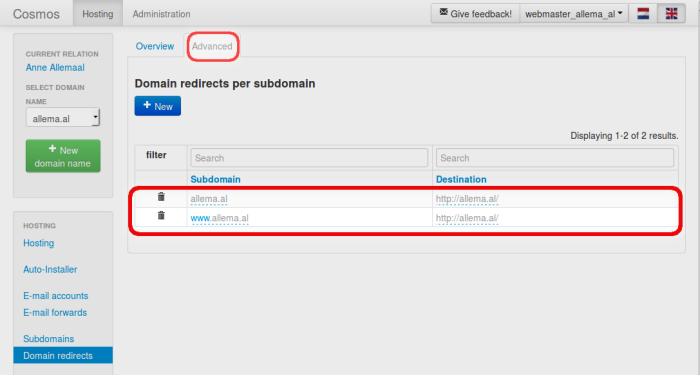Switch to the Overview tab
The width and height of the screenshot is (700, 375).
[x=154, y=46]
